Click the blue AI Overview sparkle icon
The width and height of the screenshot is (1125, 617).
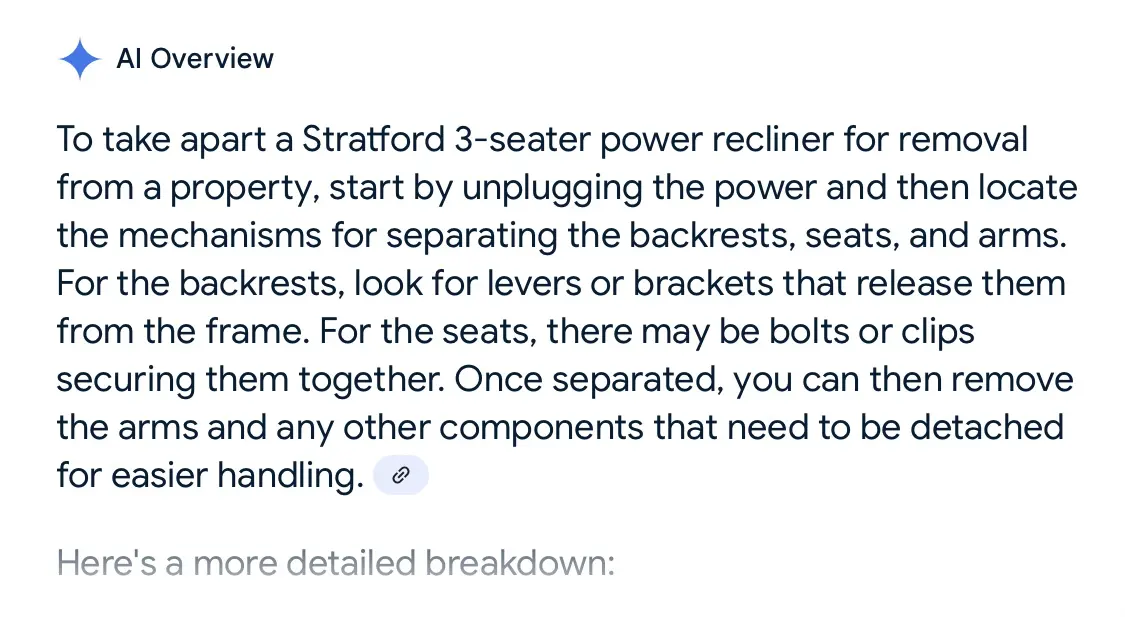coord(80,59)
